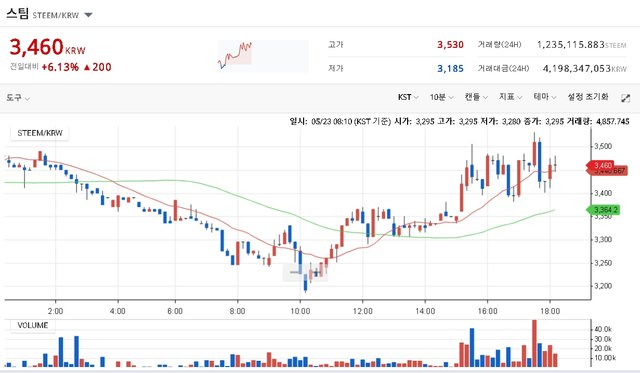Click the 저가 low price label
The height and width of the screenshot is (373, 640).
[336, 69]
